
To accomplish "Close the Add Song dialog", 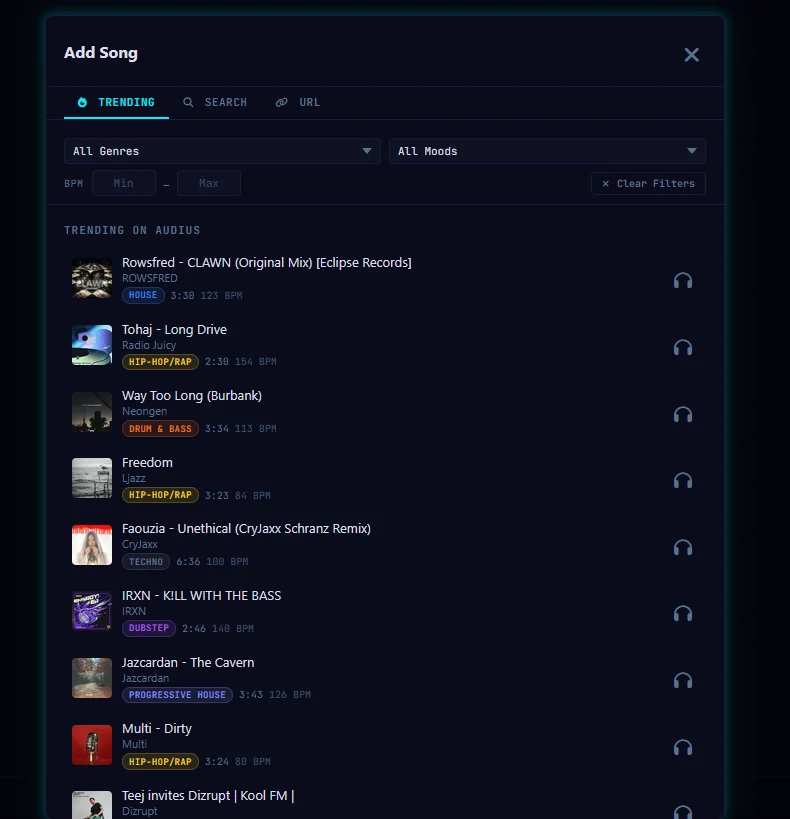I will 691,54.
